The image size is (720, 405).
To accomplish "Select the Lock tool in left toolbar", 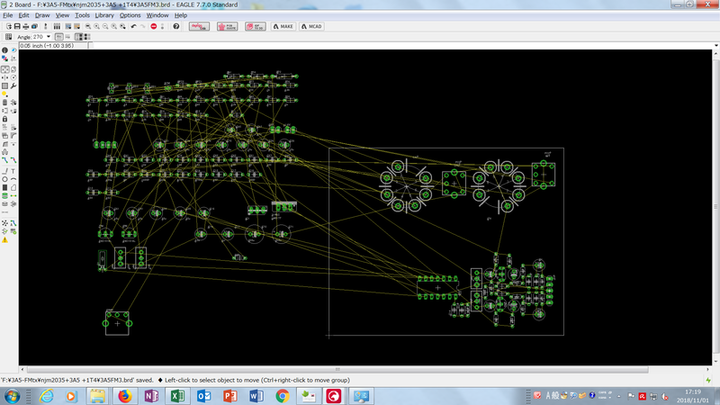I will tap(5, 118).
